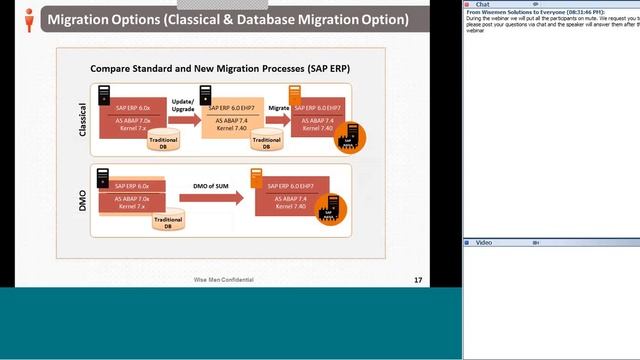
Task: Select the Video panel title
Action: [484, 243]
